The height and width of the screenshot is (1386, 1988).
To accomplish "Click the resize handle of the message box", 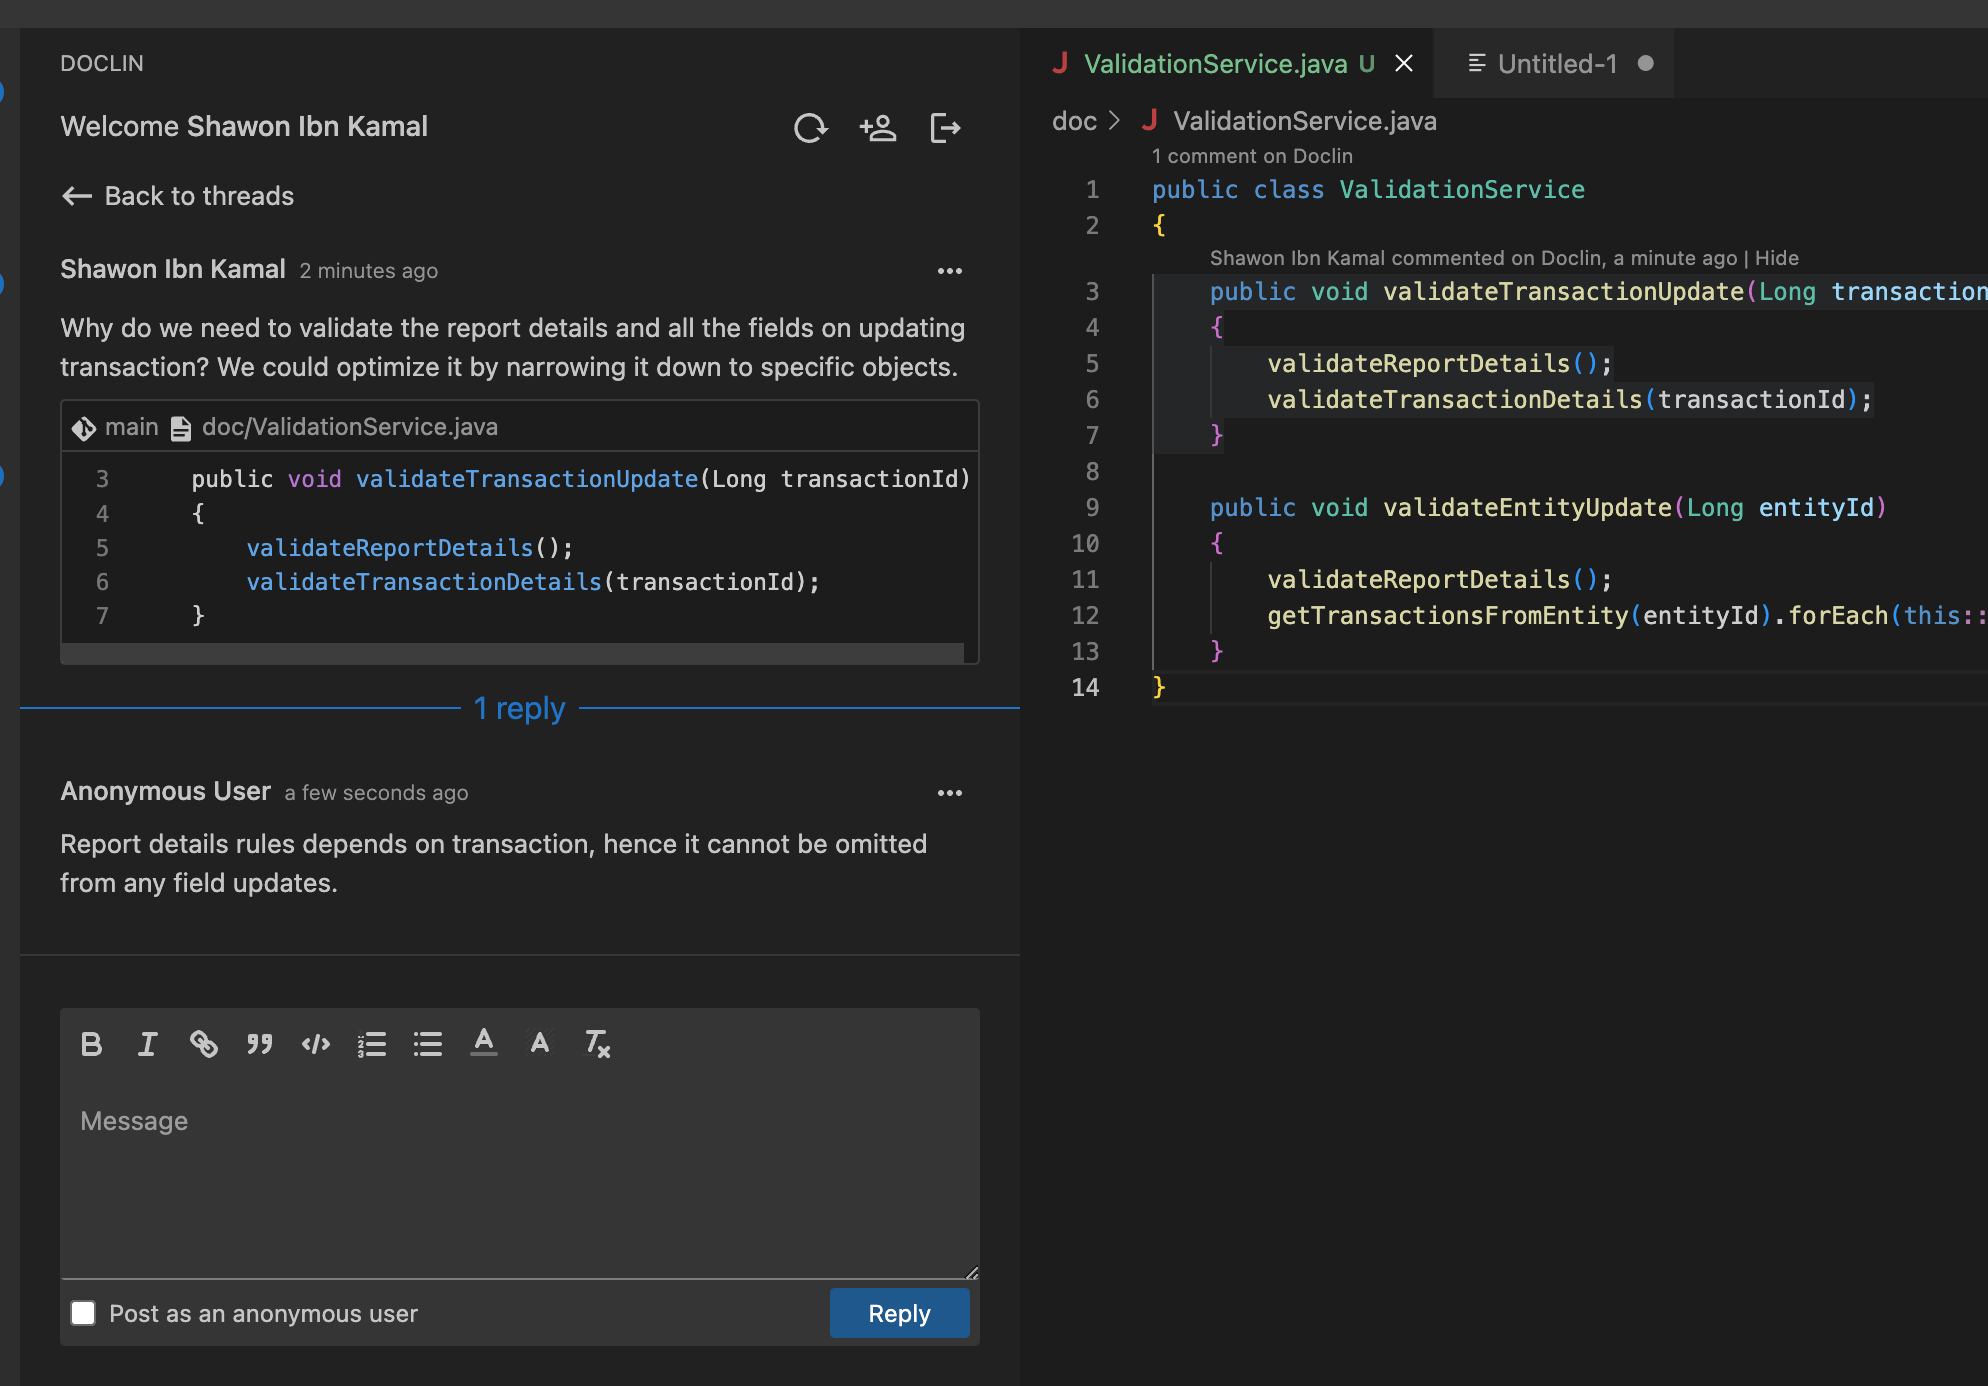I will point(971,1271).
